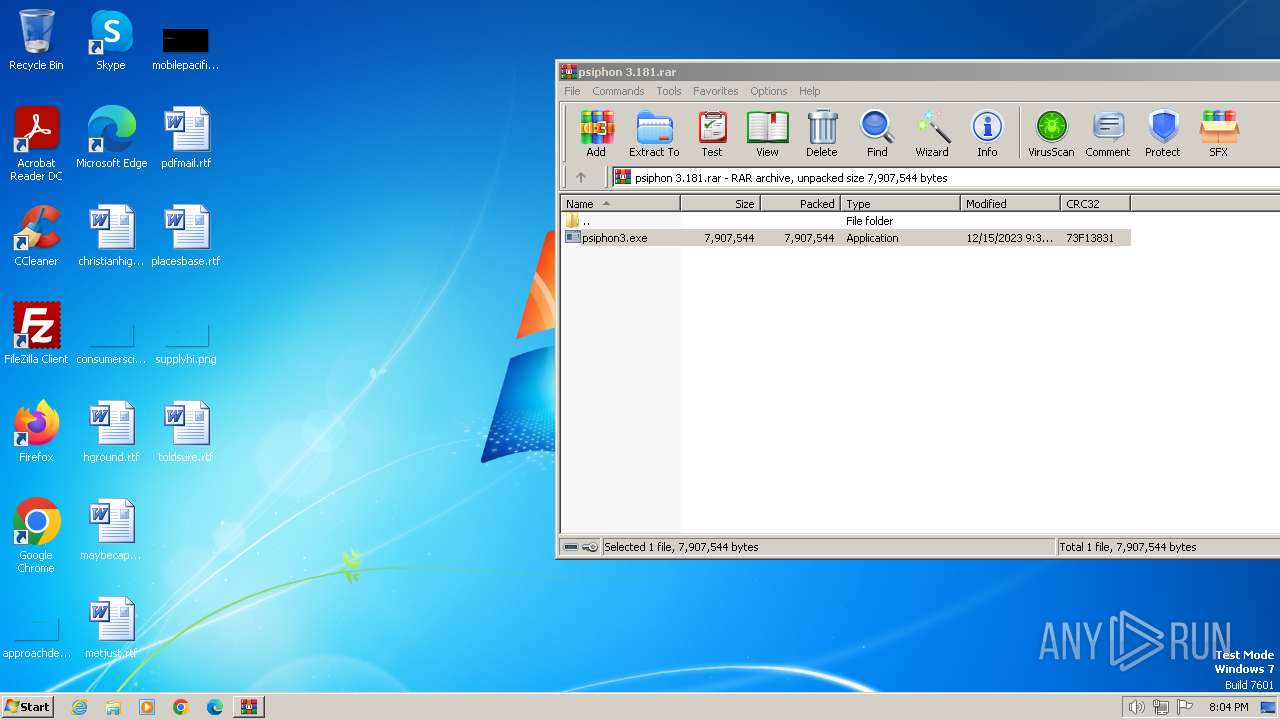Click the Delete trash icon
Screen dimensions: 1280x720
click(822, 134)
